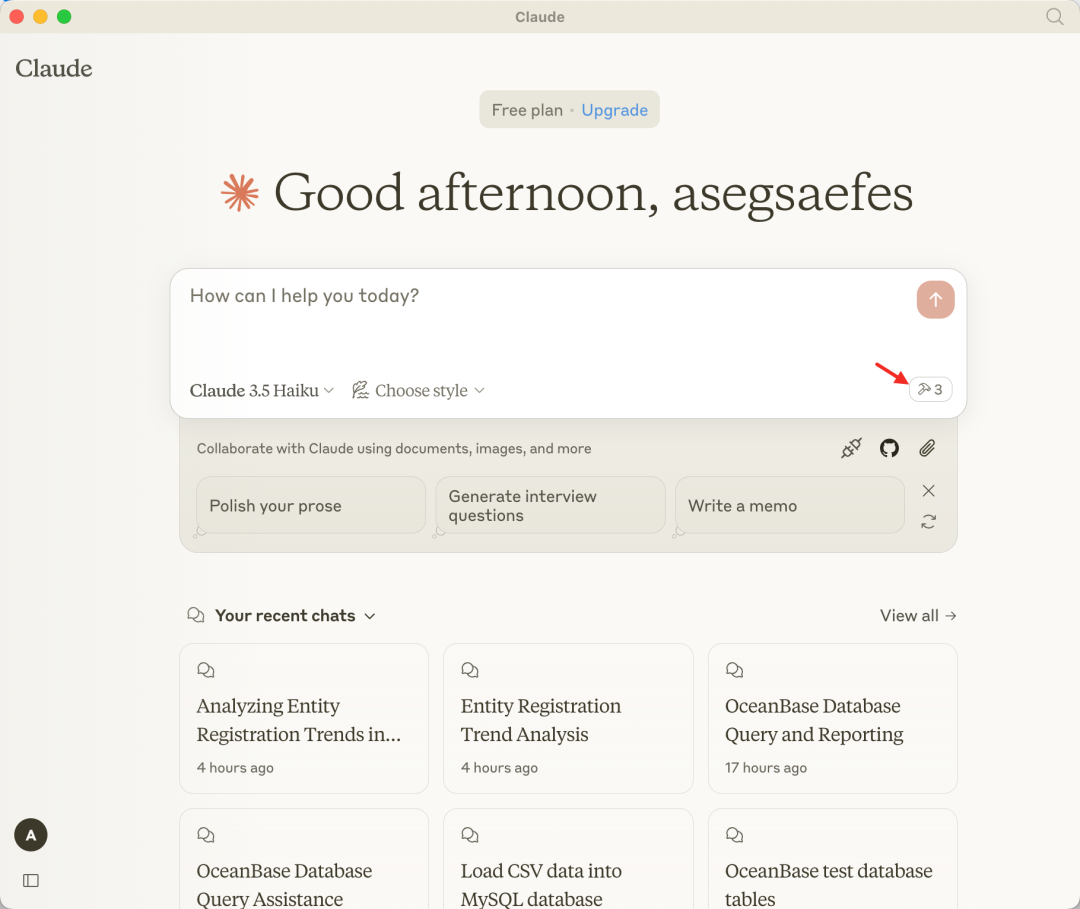Open the integrations plug icon
The image size is (1080, 909).
851,449
